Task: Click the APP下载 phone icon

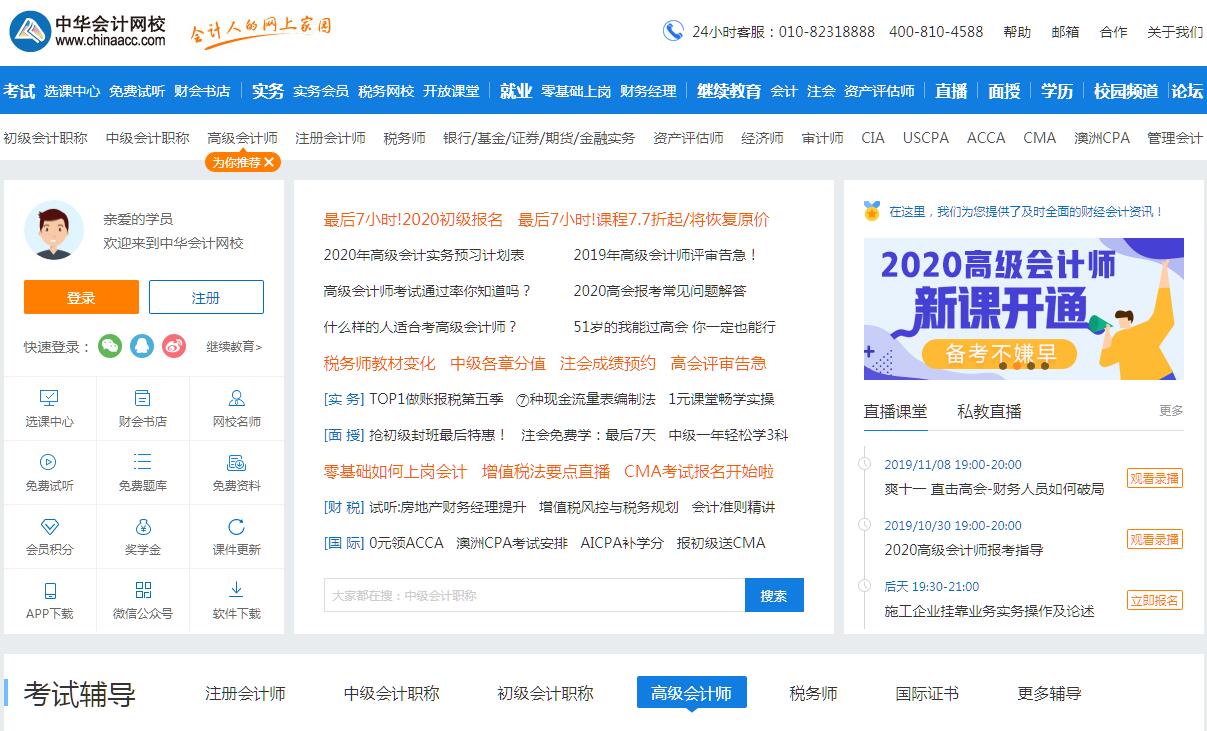Action: (x=49, y=590)
